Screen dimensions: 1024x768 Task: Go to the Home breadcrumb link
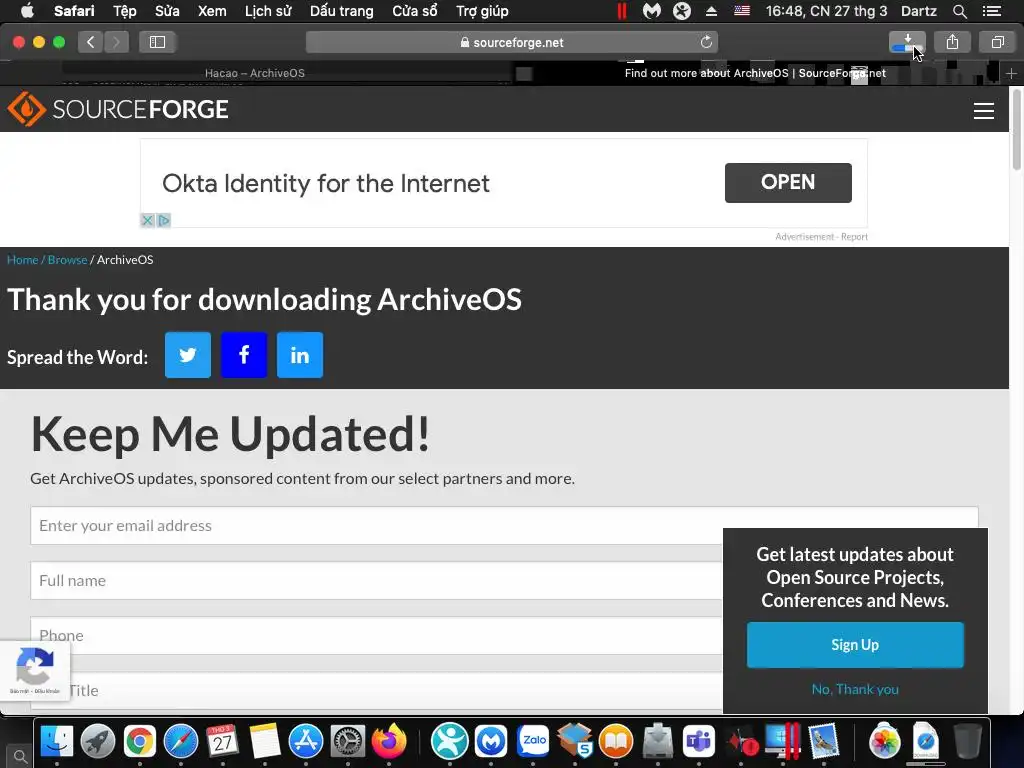pyautogui.click(x=23, y=259)
